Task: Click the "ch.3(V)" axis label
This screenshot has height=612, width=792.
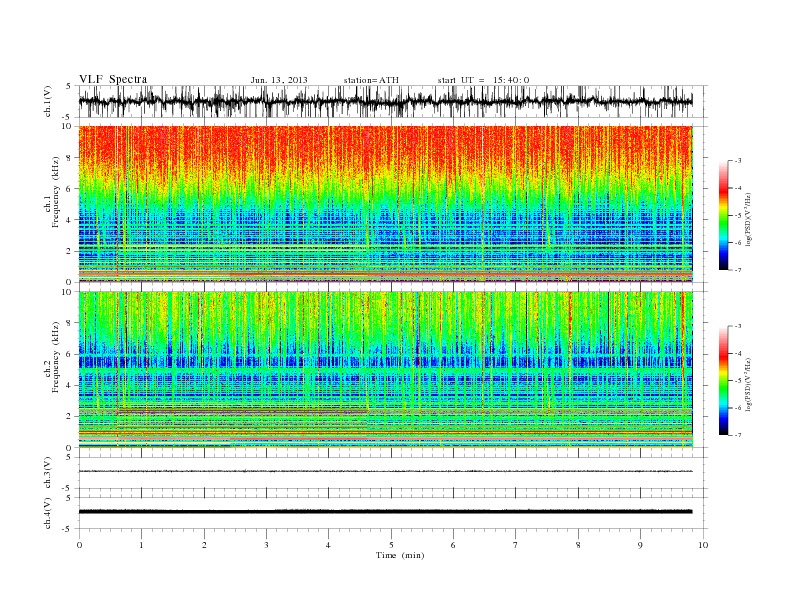Action: [x=48, y=473]
